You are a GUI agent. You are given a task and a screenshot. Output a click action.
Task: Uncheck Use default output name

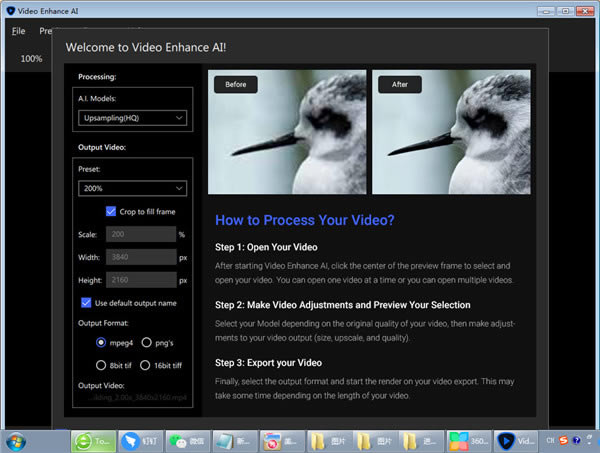[x=86, y=303]
